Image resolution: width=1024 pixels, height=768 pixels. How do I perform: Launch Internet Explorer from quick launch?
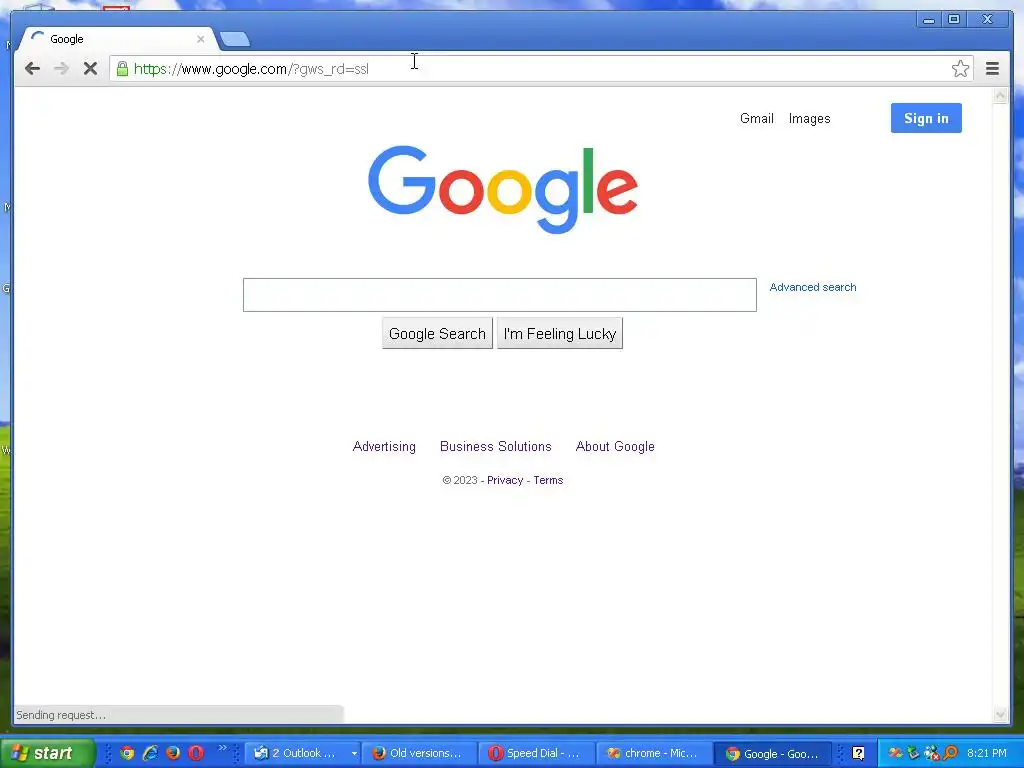pyautogui.click(x=150, y=753)
